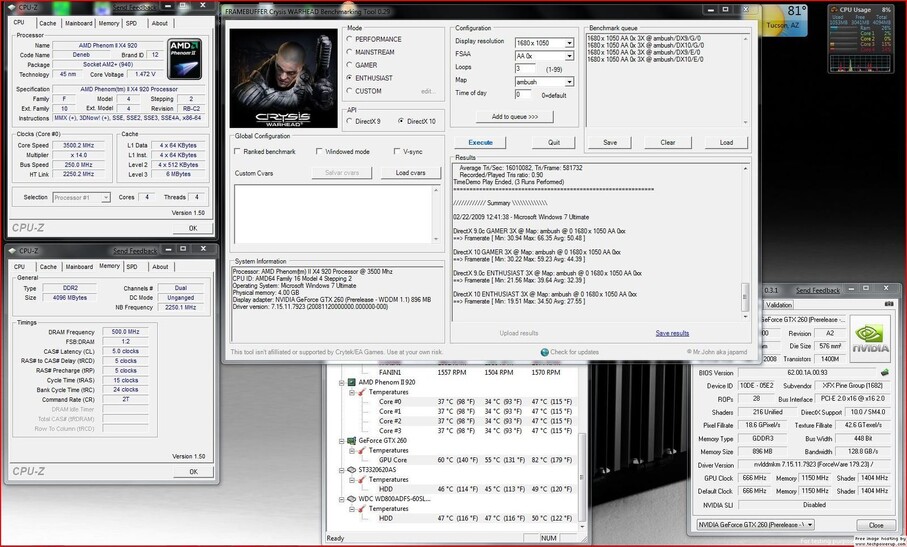Open the SPD tab in top CPU-Z
This screenshot has height=547, width=907.
click(131, 23)
